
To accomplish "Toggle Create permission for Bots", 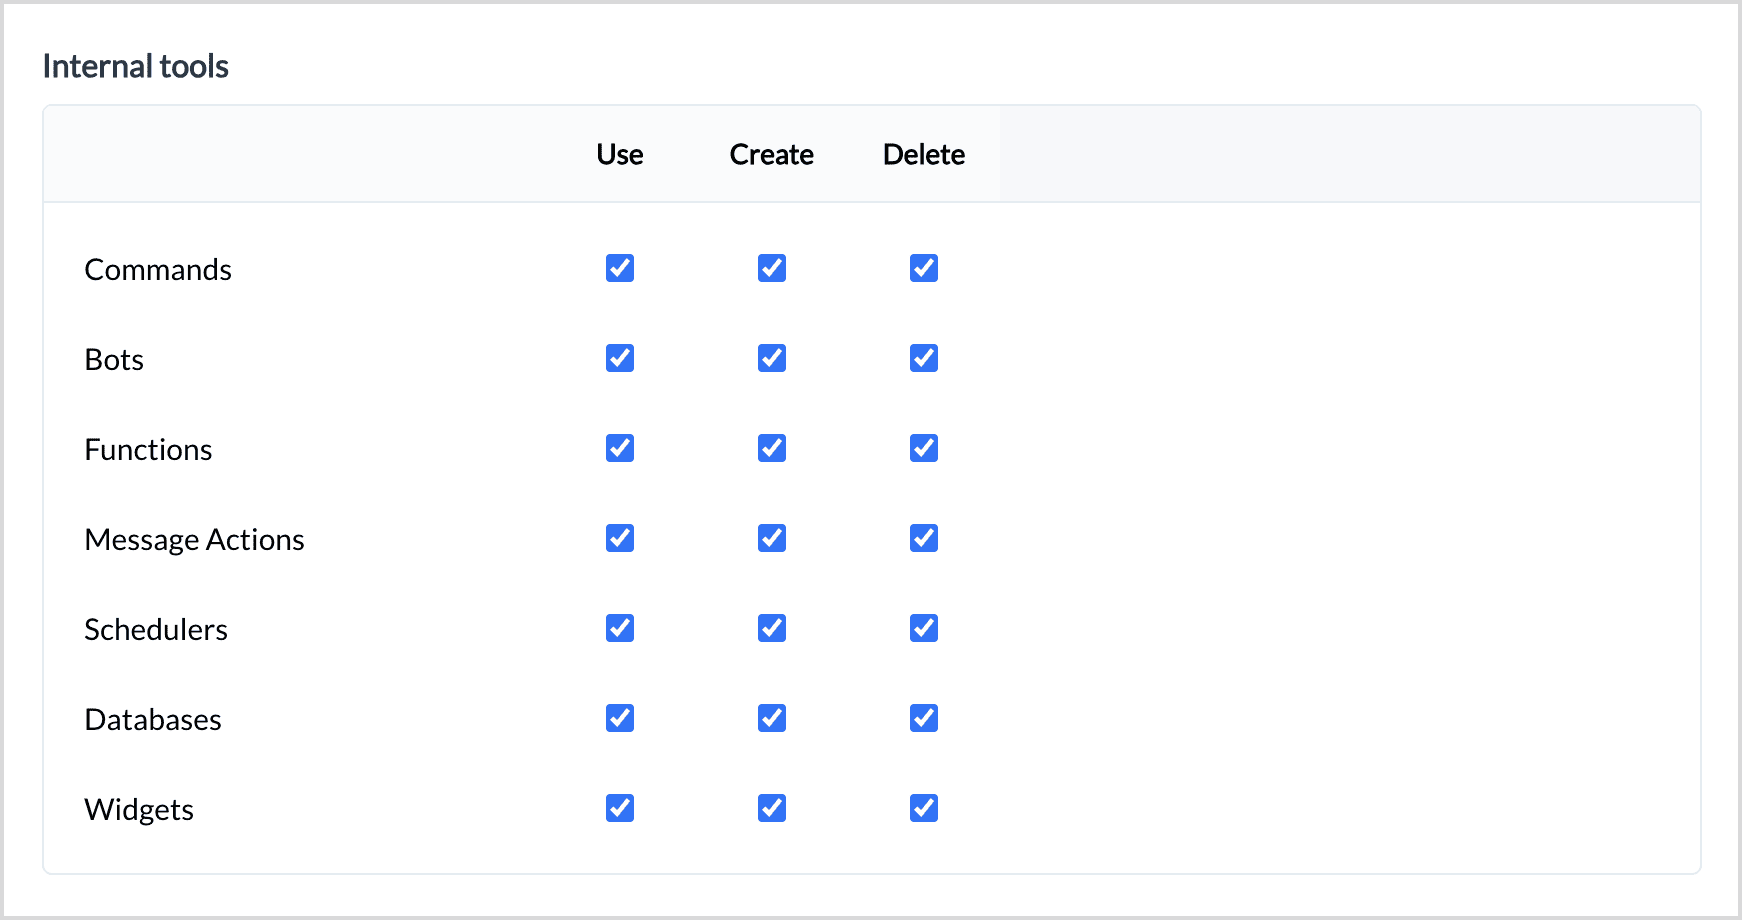I will click(x=772, y=358).
